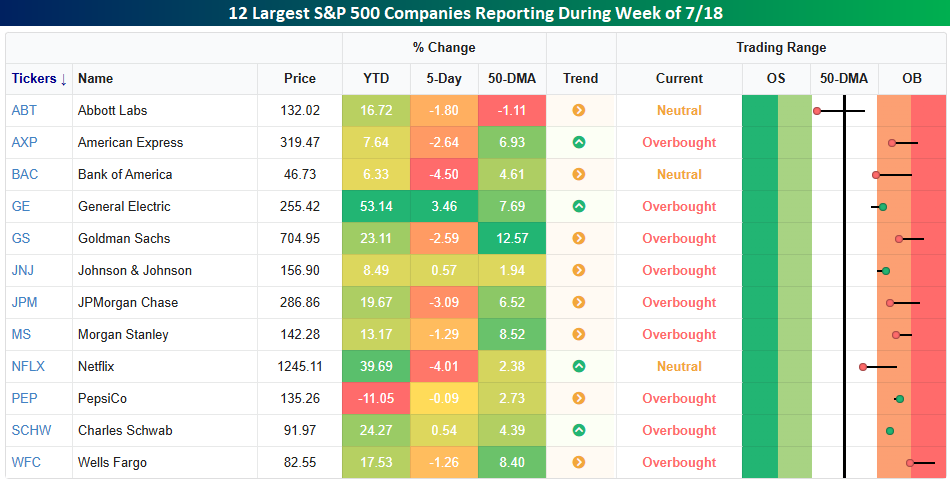Sort by the YTD column header

point(376,79)
